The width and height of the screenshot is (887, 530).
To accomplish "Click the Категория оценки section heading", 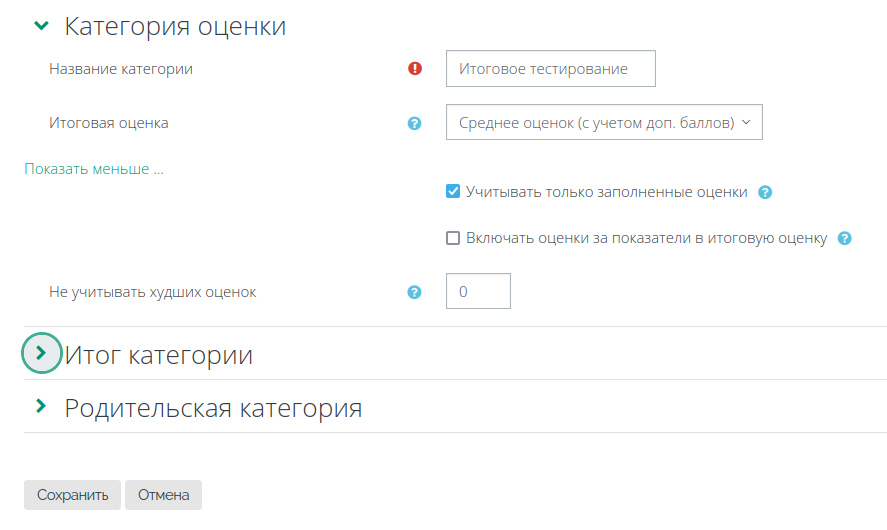I will 175,26.
